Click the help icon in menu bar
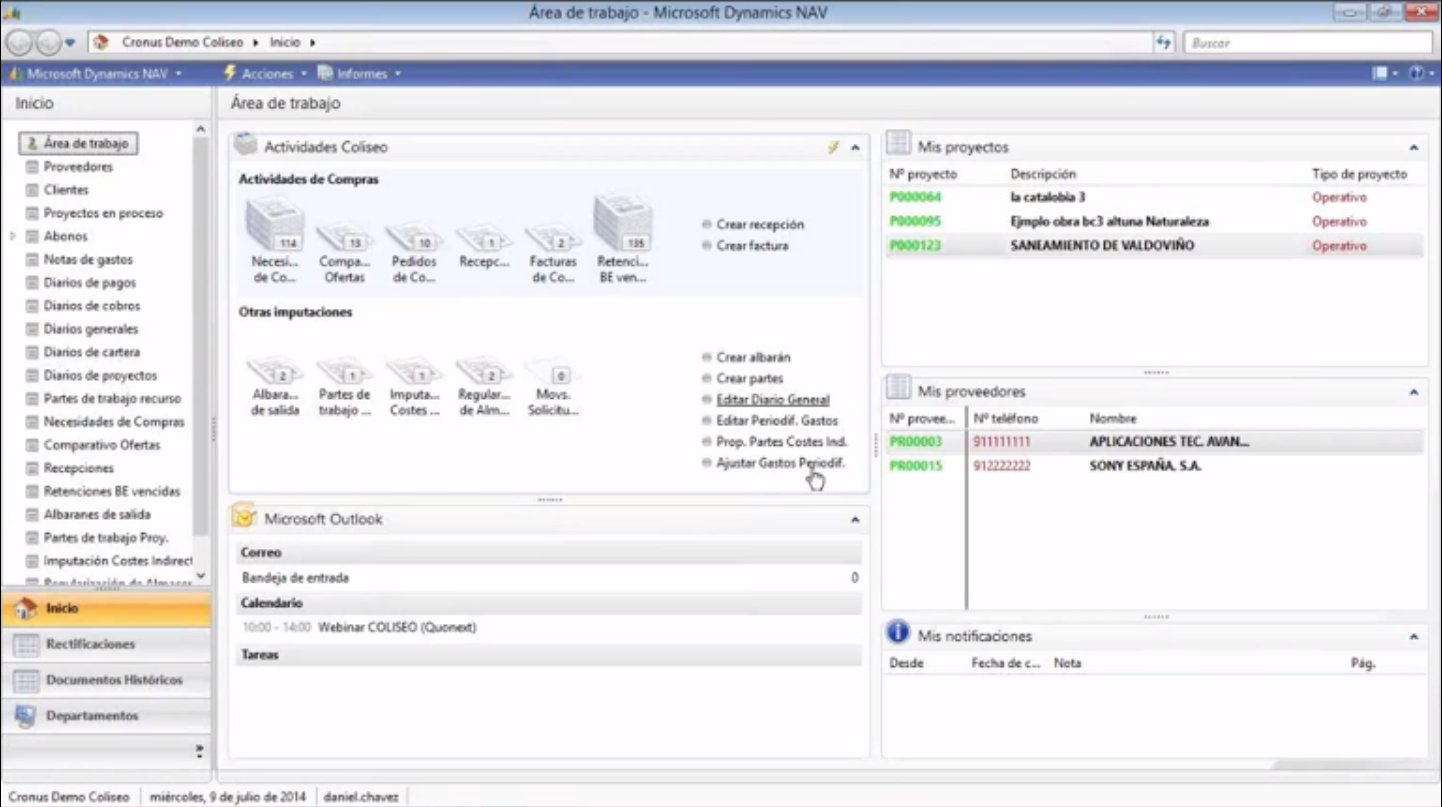The height and width of the screenshot is (807, 1442). click(1415, 73)
